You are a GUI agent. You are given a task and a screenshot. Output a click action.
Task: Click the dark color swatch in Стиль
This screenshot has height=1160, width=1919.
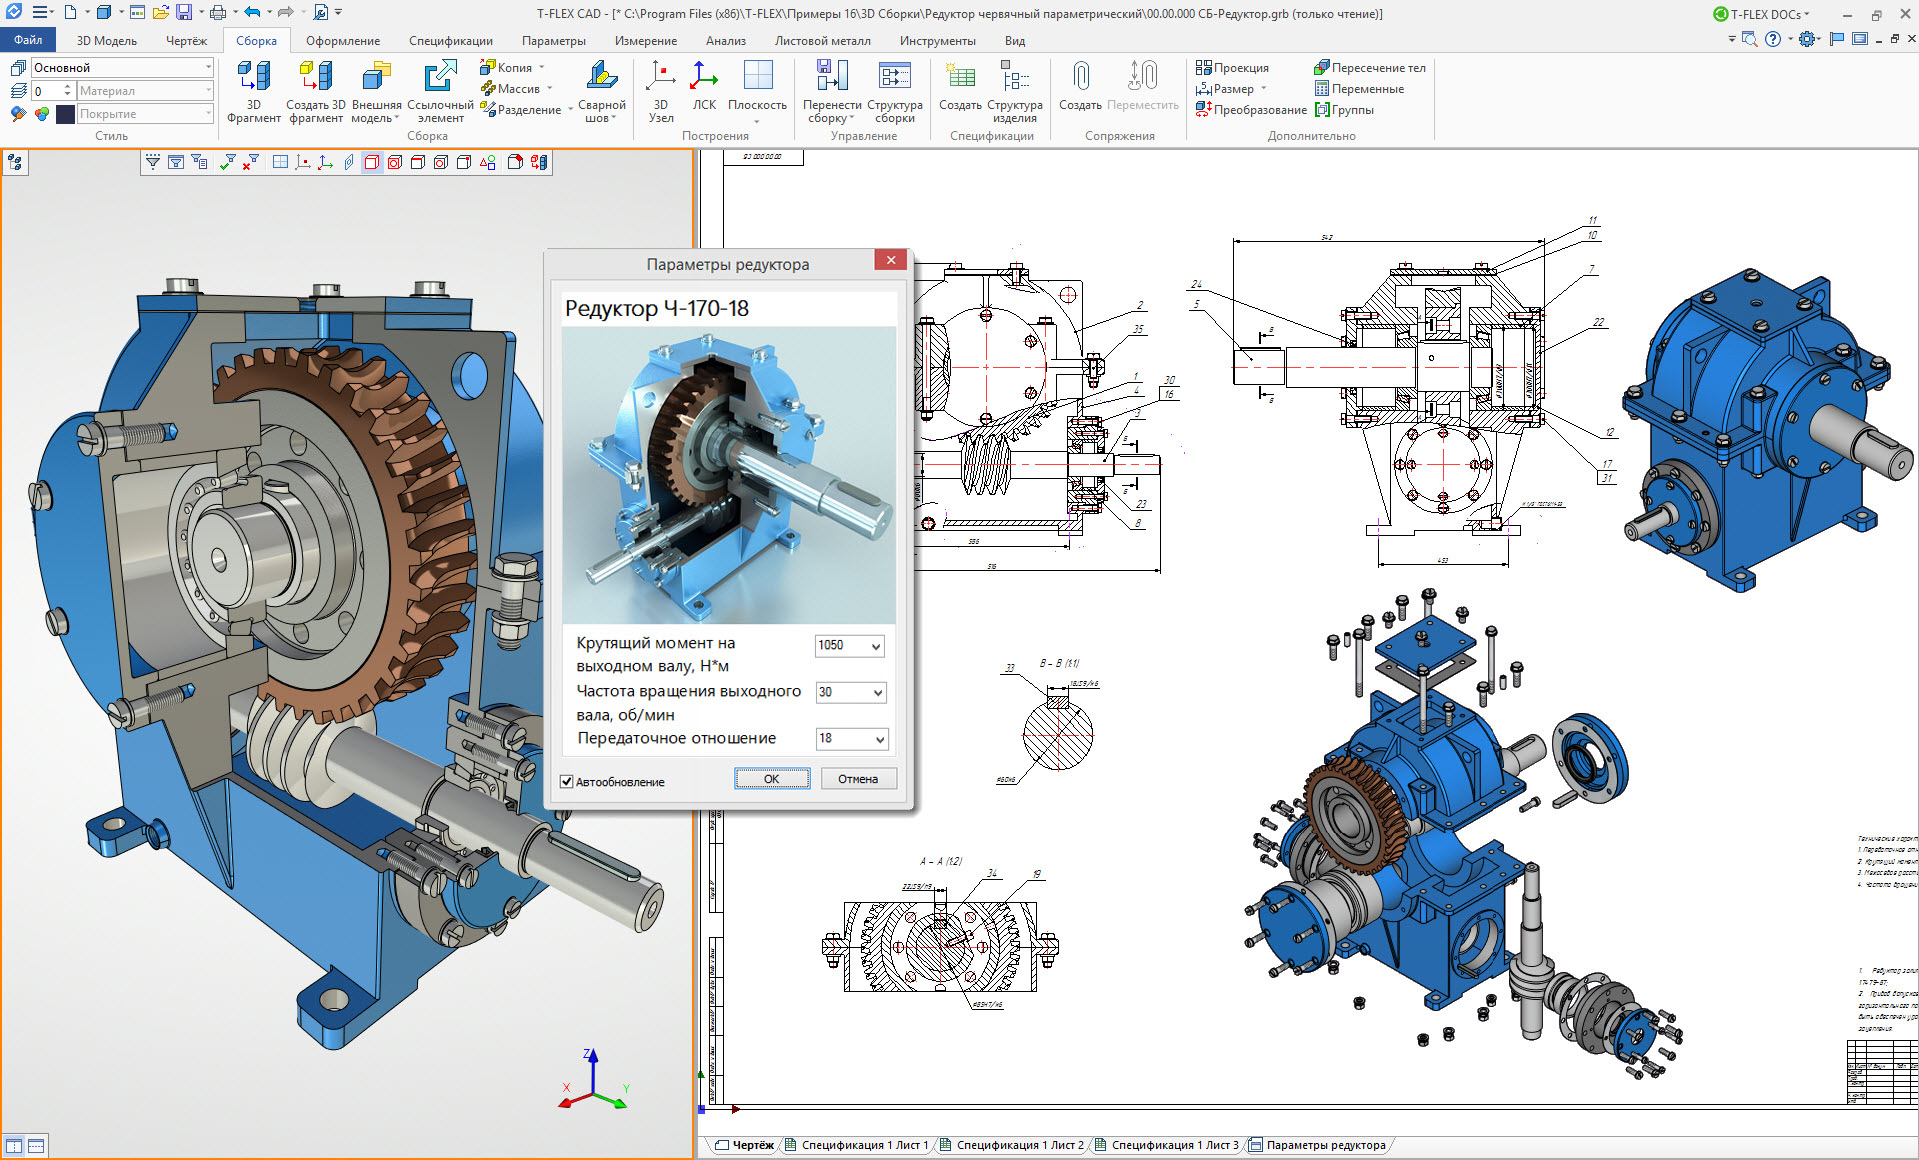[66, 114]
